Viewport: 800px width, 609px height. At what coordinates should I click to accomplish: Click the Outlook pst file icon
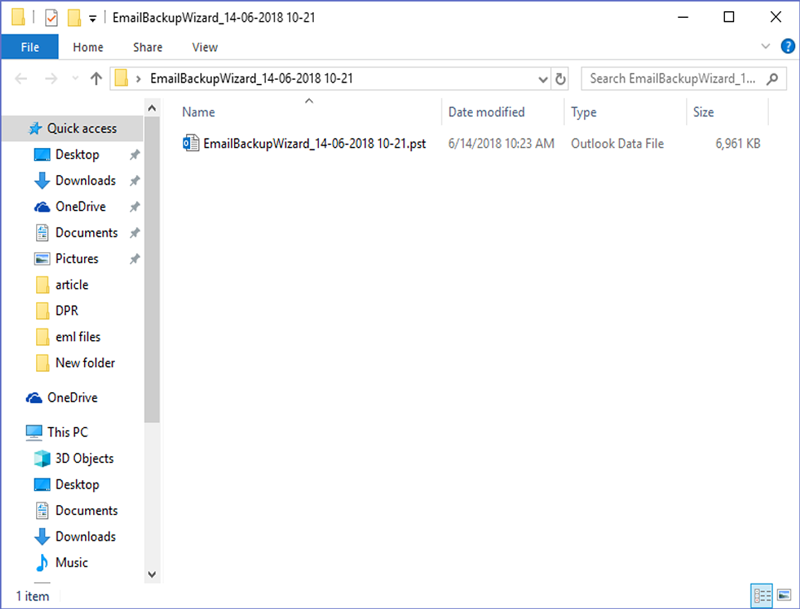[191, 143]
